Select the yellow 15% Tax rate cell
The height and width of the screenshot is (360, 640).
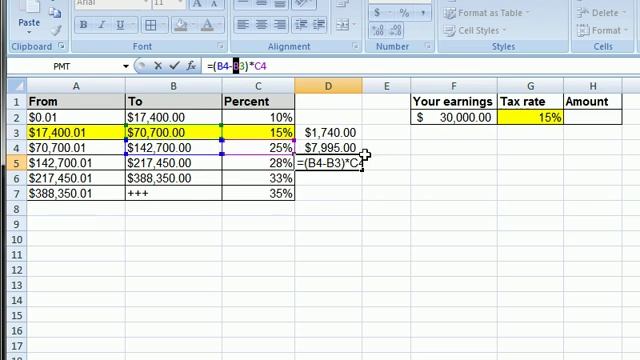(x=531, y=118)
